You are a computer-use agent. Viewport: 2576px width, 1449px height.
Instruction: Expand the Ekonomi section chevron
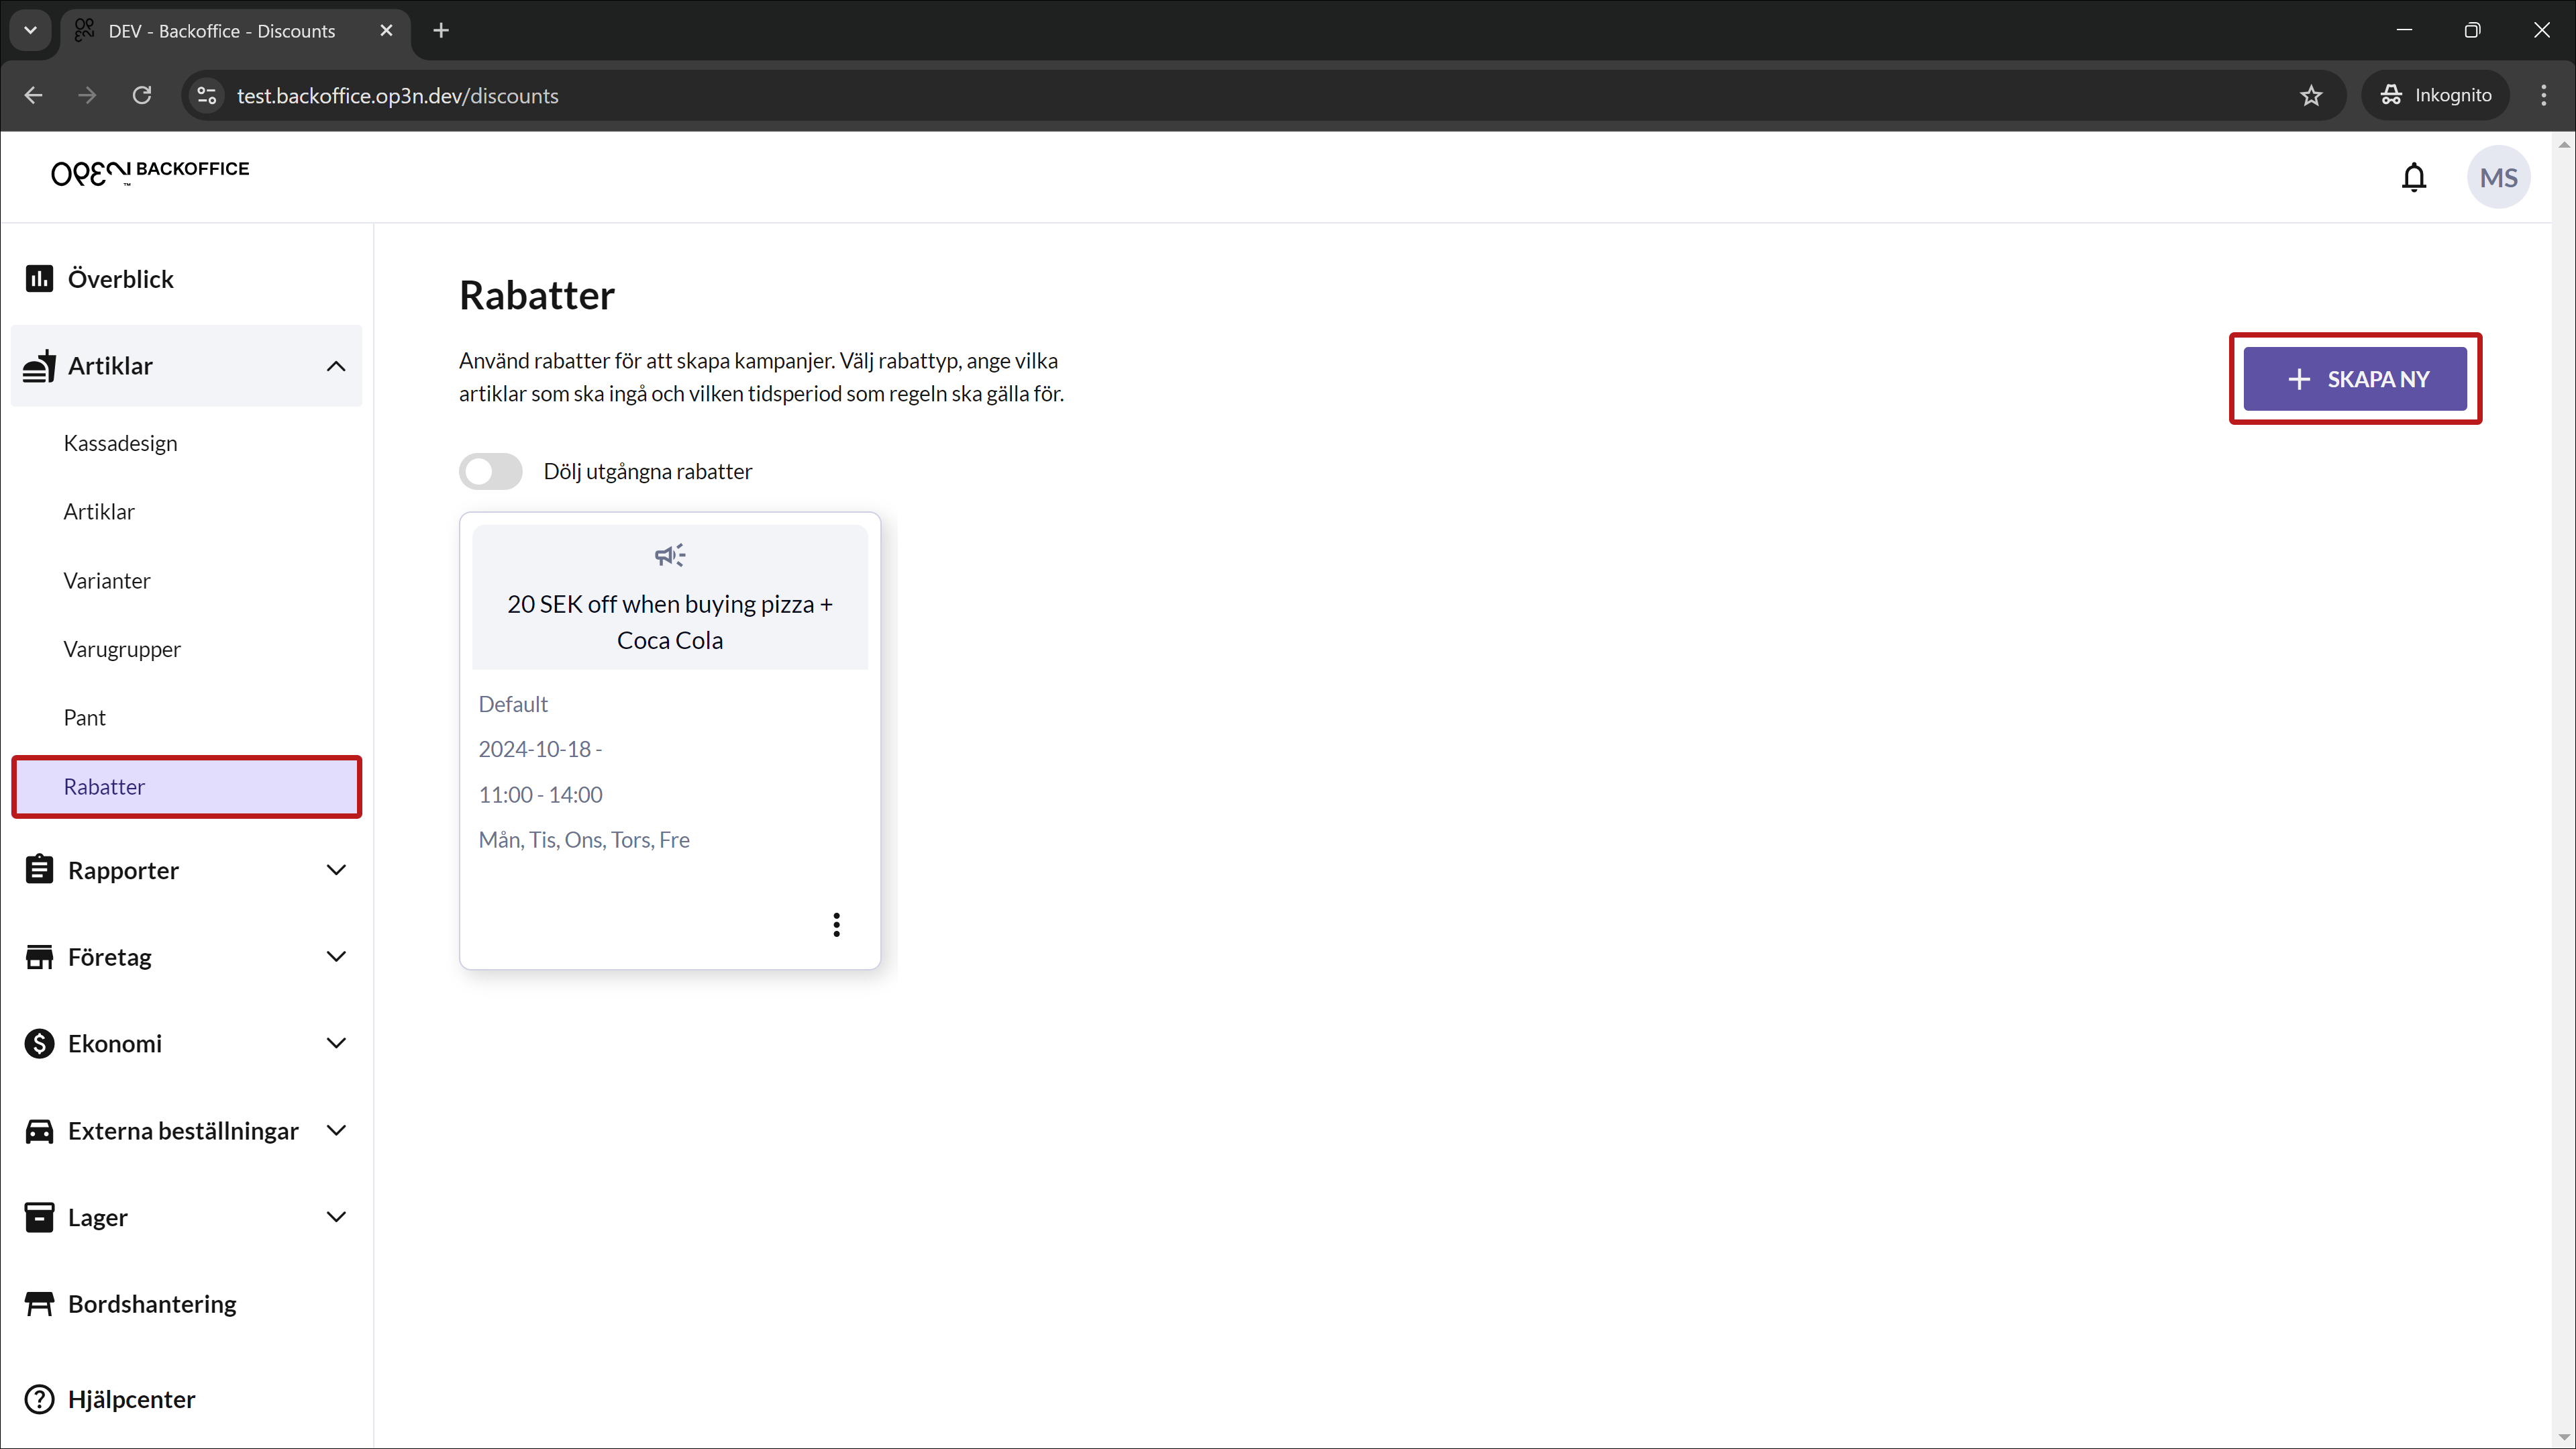tap(336, 1043)
